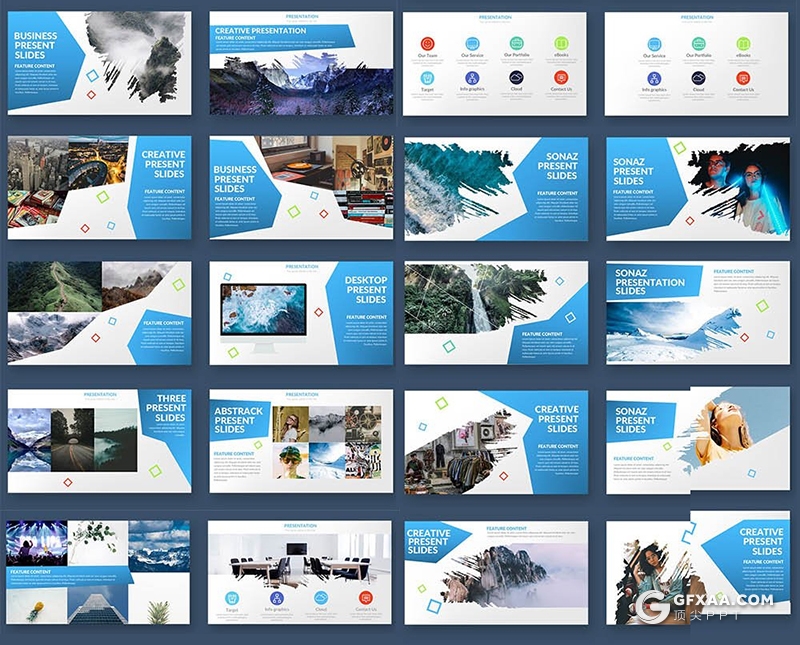Click the eBooks icon in the top-right six-icon slide
This screenshot has width=800, height=645.
pyautogui.click(x=743, y=44)
